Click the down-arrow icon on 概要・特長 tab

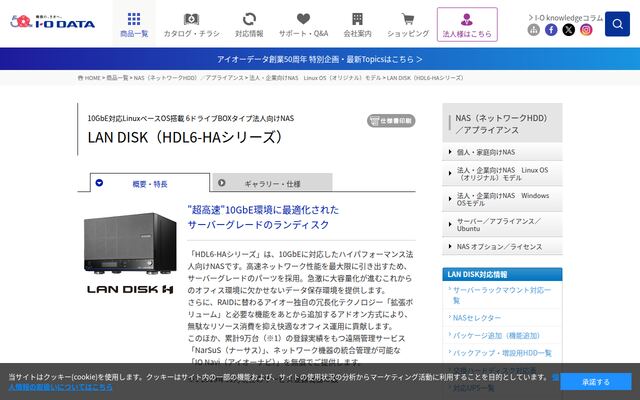point(99,182)
